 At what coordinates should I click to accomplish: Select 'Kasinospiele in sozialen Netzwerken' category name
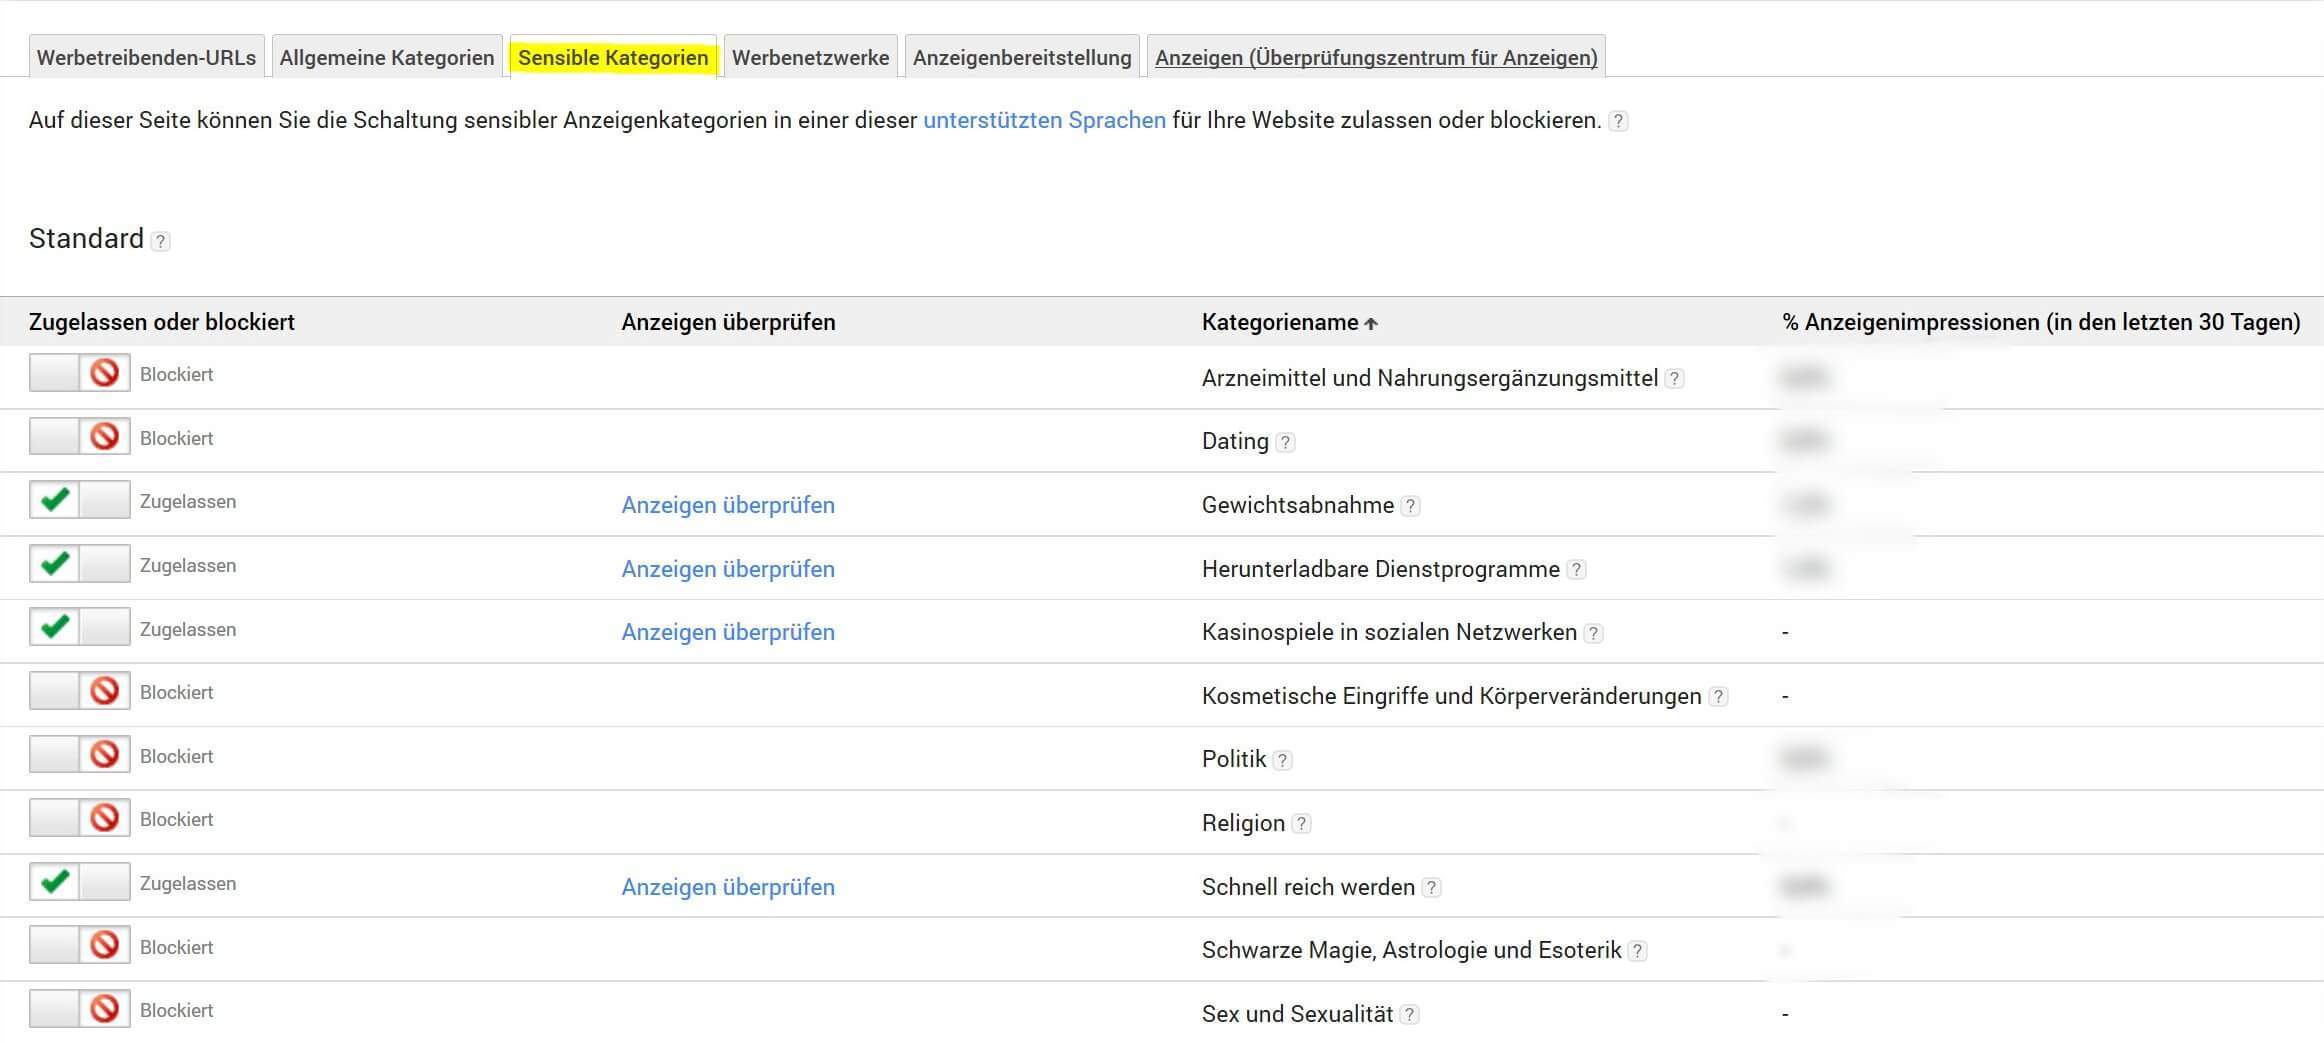click(x=1389, y=632)
